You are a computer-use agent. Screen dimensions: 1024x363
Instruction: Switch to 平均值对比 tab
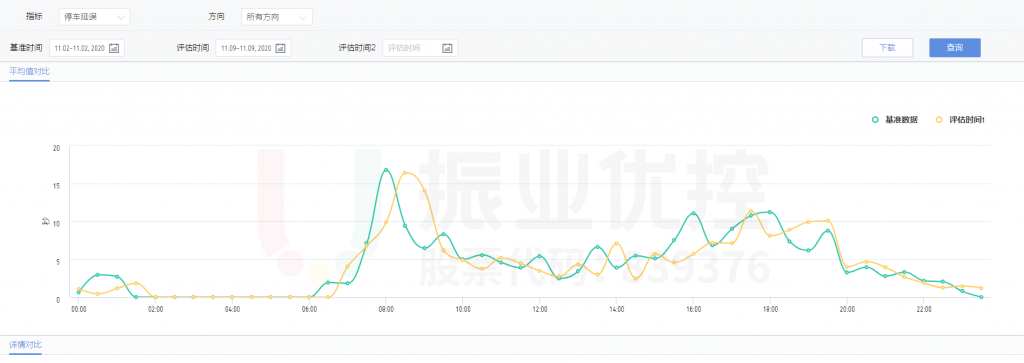(29, 71)
